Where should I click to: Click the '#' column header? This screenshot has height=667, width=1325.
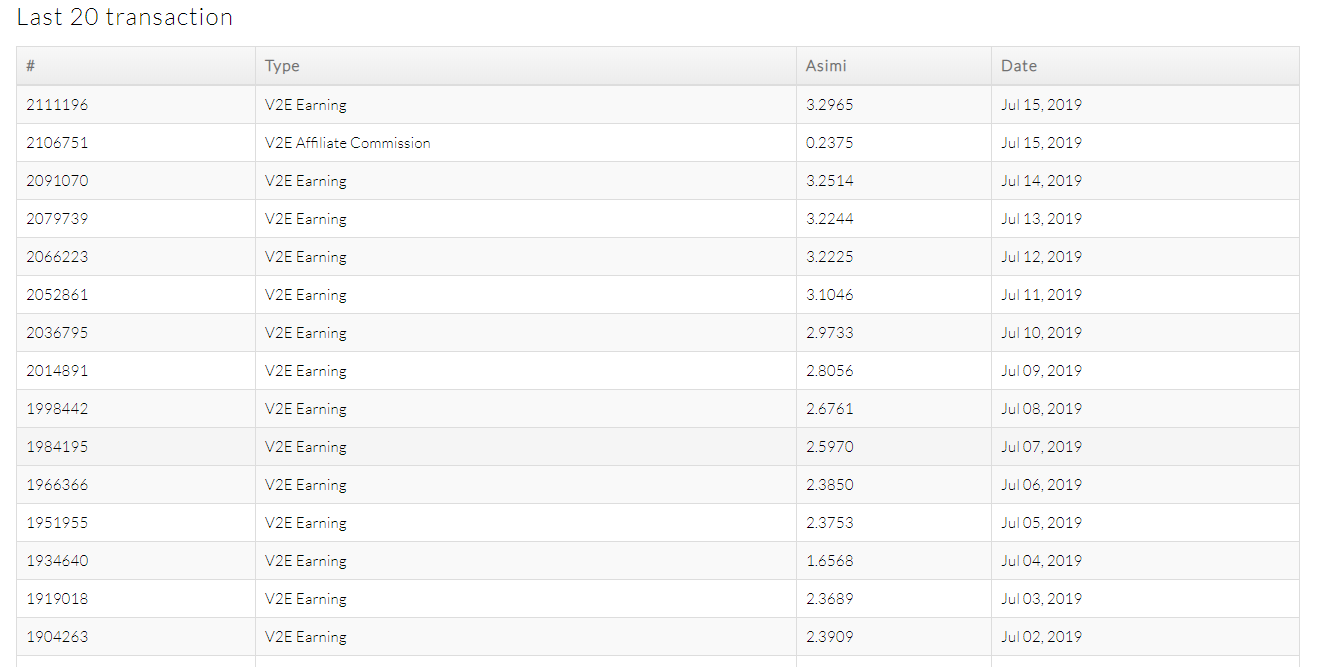[x=31, y=66]
